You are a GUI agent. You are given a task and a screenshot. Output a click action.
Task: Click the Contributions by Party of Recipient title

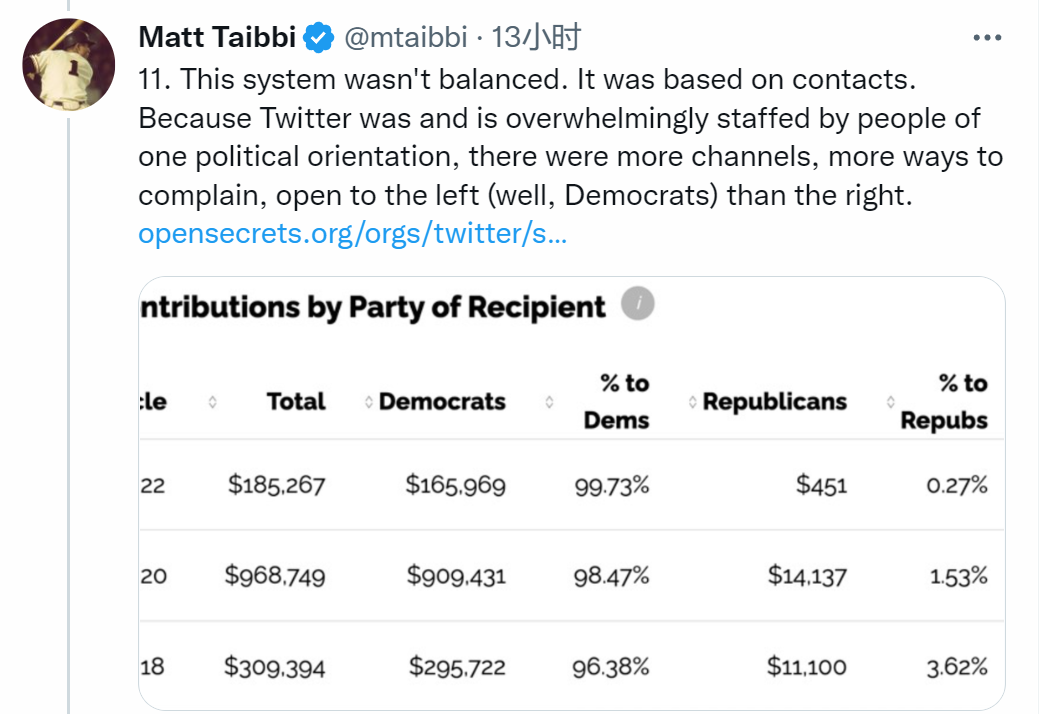[373, 307]
